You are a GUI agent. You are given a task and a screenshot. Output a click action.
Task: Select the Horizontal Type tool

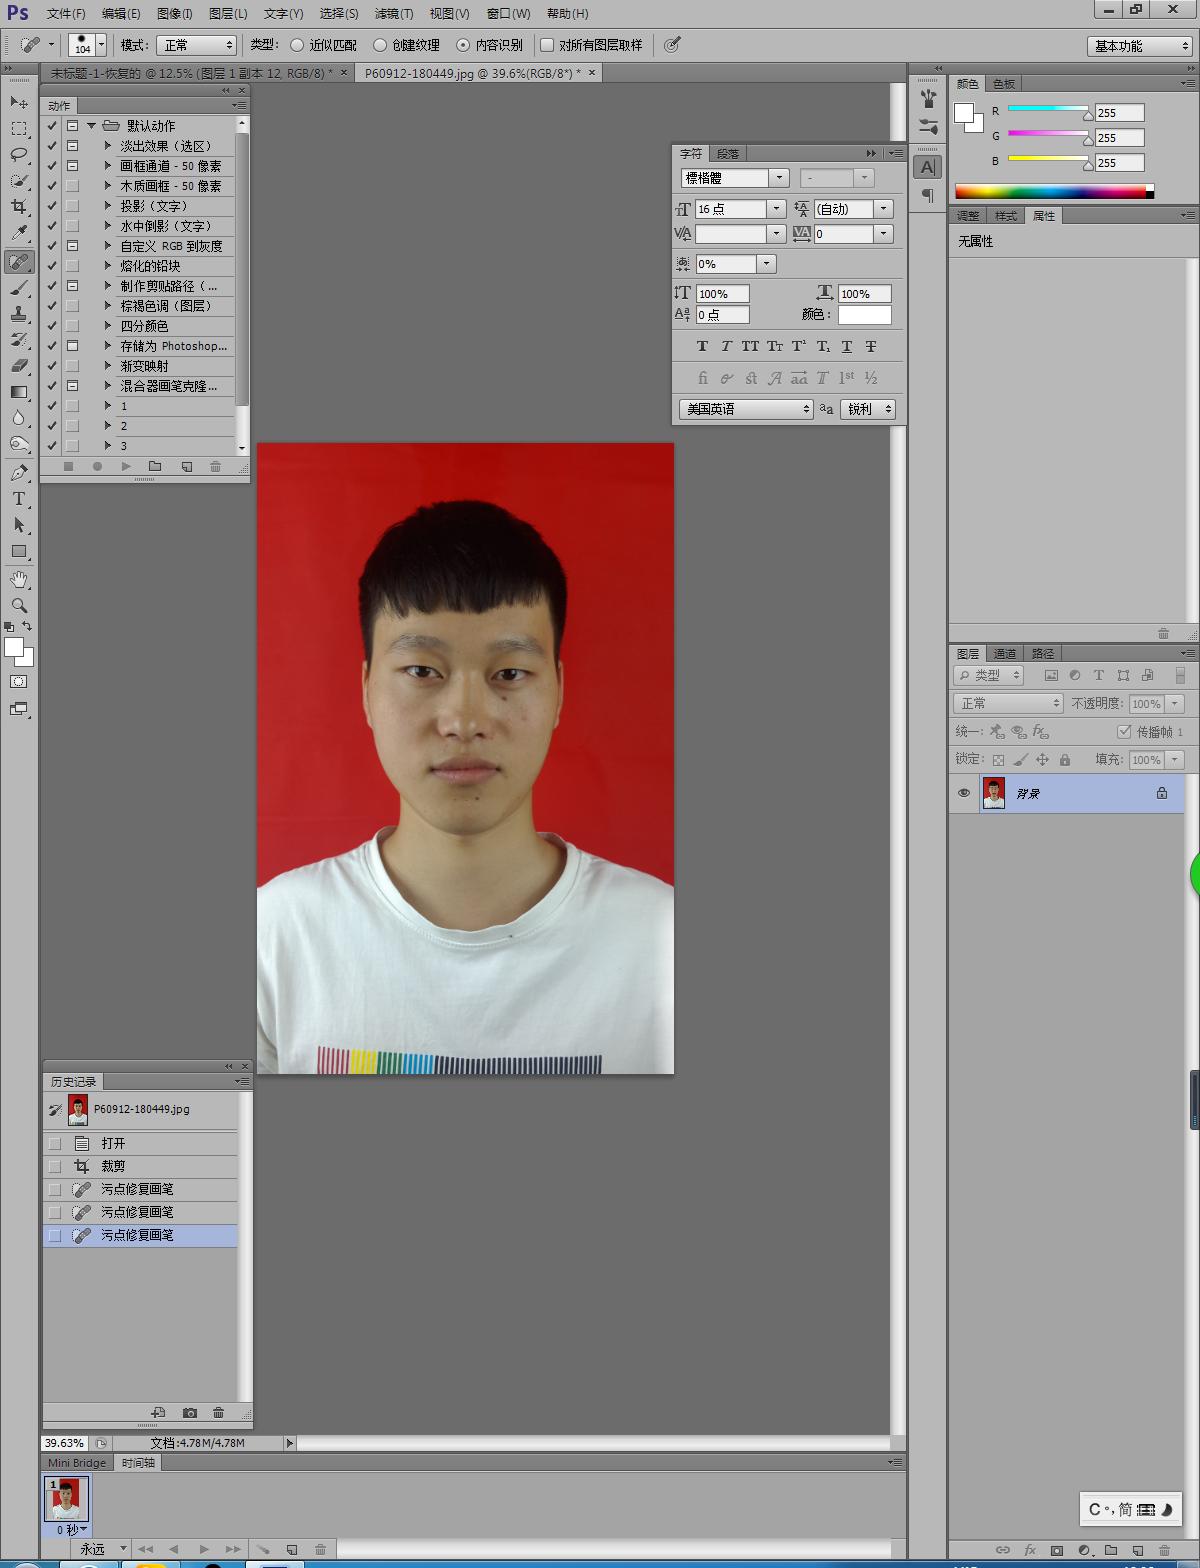pyautogui.click(x=19, y=499)
